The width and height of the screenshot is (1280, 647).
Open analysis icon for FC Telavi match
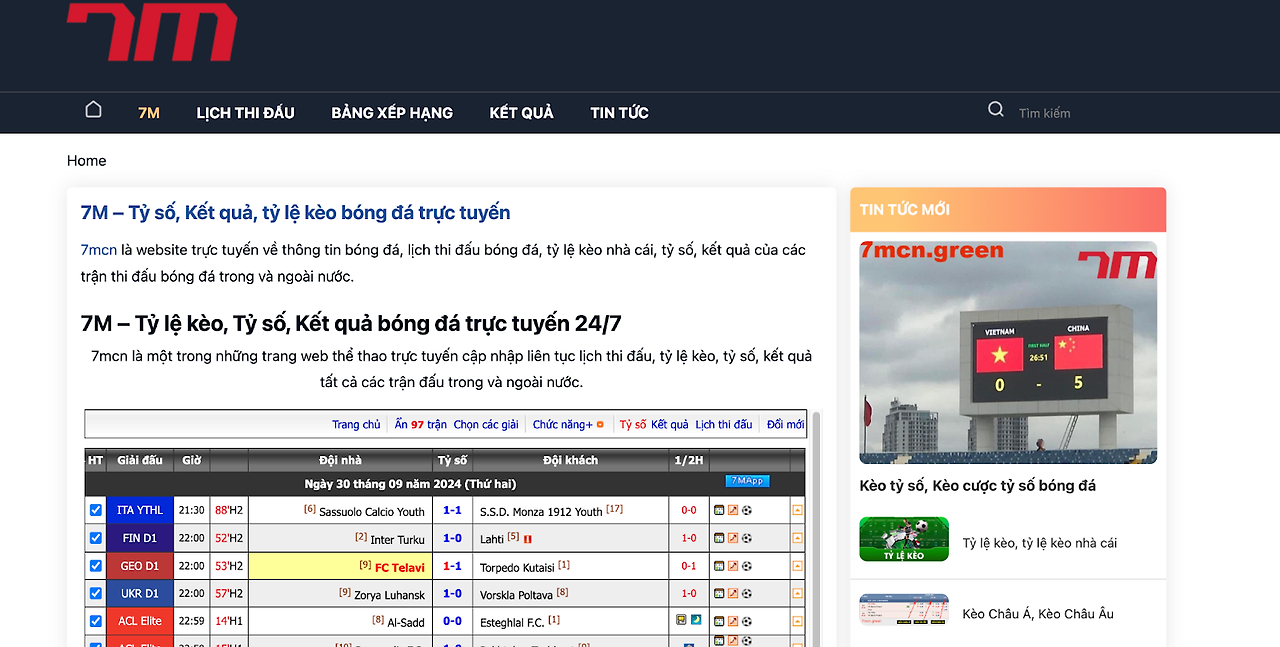tap(719, 566)
